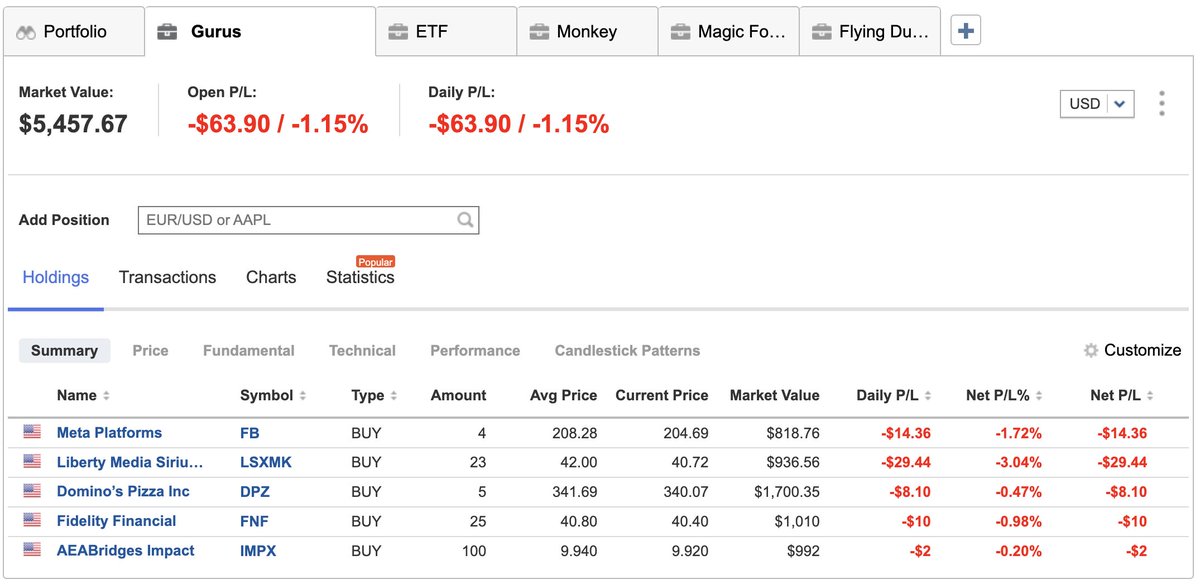Click the US flag beside Meta Platforms

pyautogui.click(x=33, y=432)
